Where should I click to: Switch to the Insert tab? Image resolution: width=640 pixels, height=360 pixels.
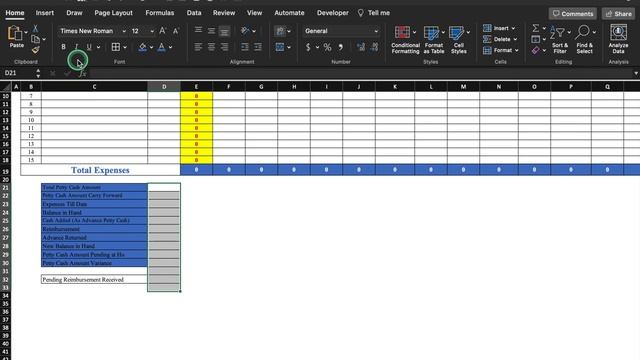coord(44,13)
